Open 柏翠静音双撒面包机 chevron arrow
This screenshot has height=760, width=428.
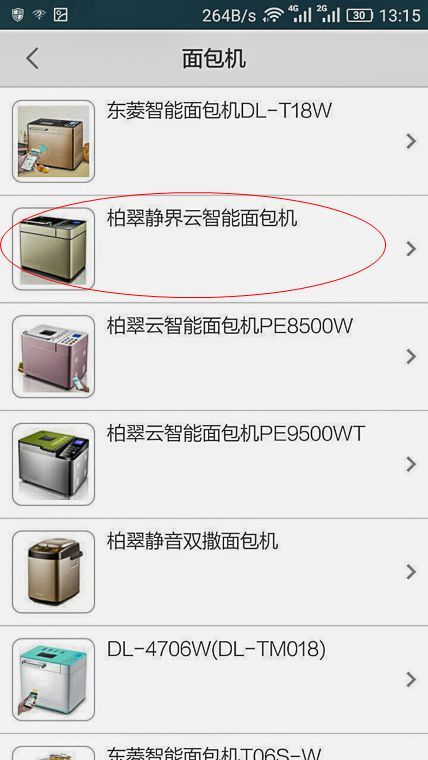click(x=411, y=571)
